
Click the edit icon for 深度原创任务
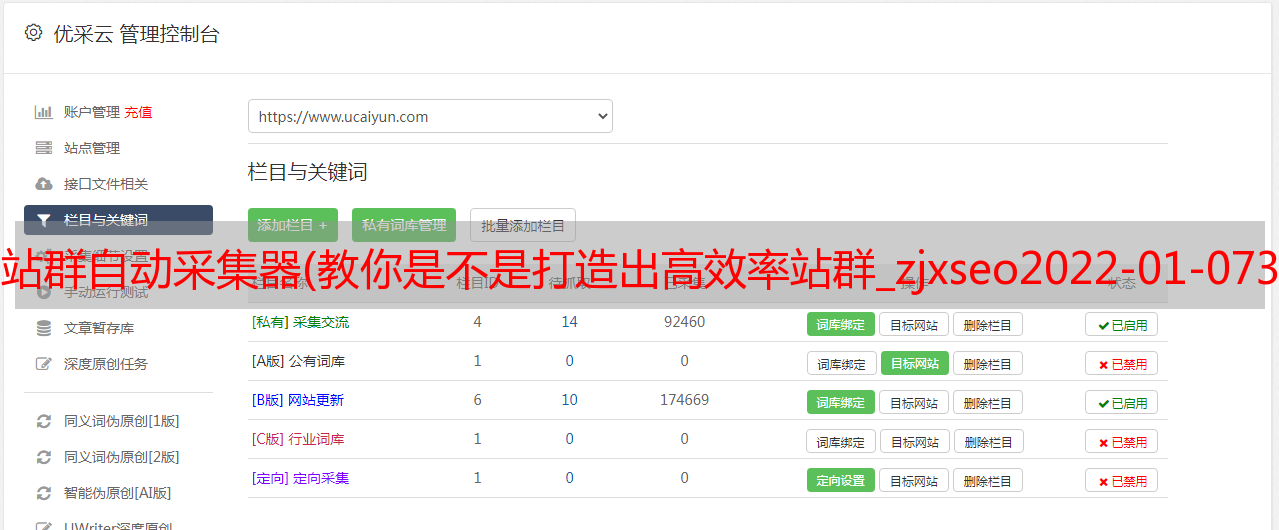(44, 364)
